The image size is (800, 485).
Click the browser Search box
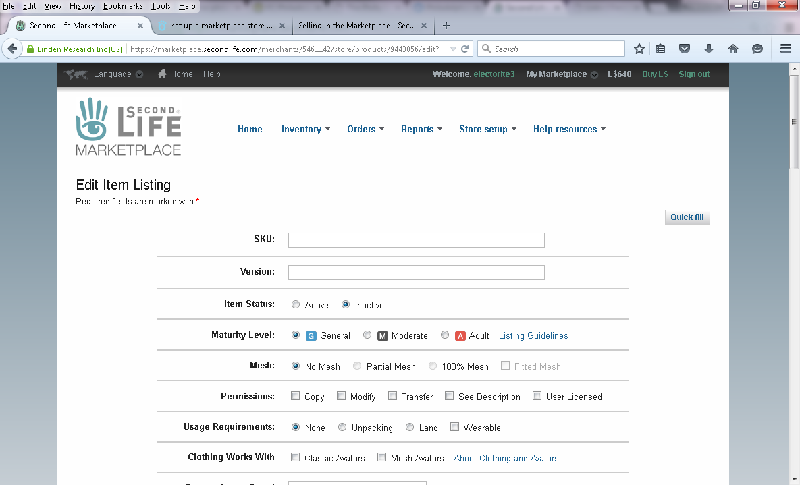551,49
